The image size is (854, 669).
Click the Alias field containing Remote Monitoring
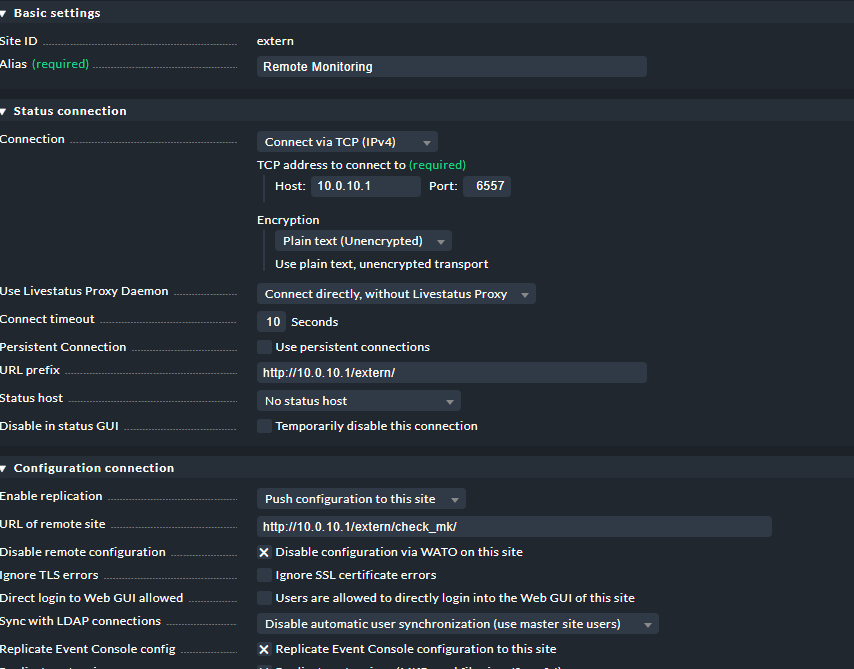click(451, 67)
